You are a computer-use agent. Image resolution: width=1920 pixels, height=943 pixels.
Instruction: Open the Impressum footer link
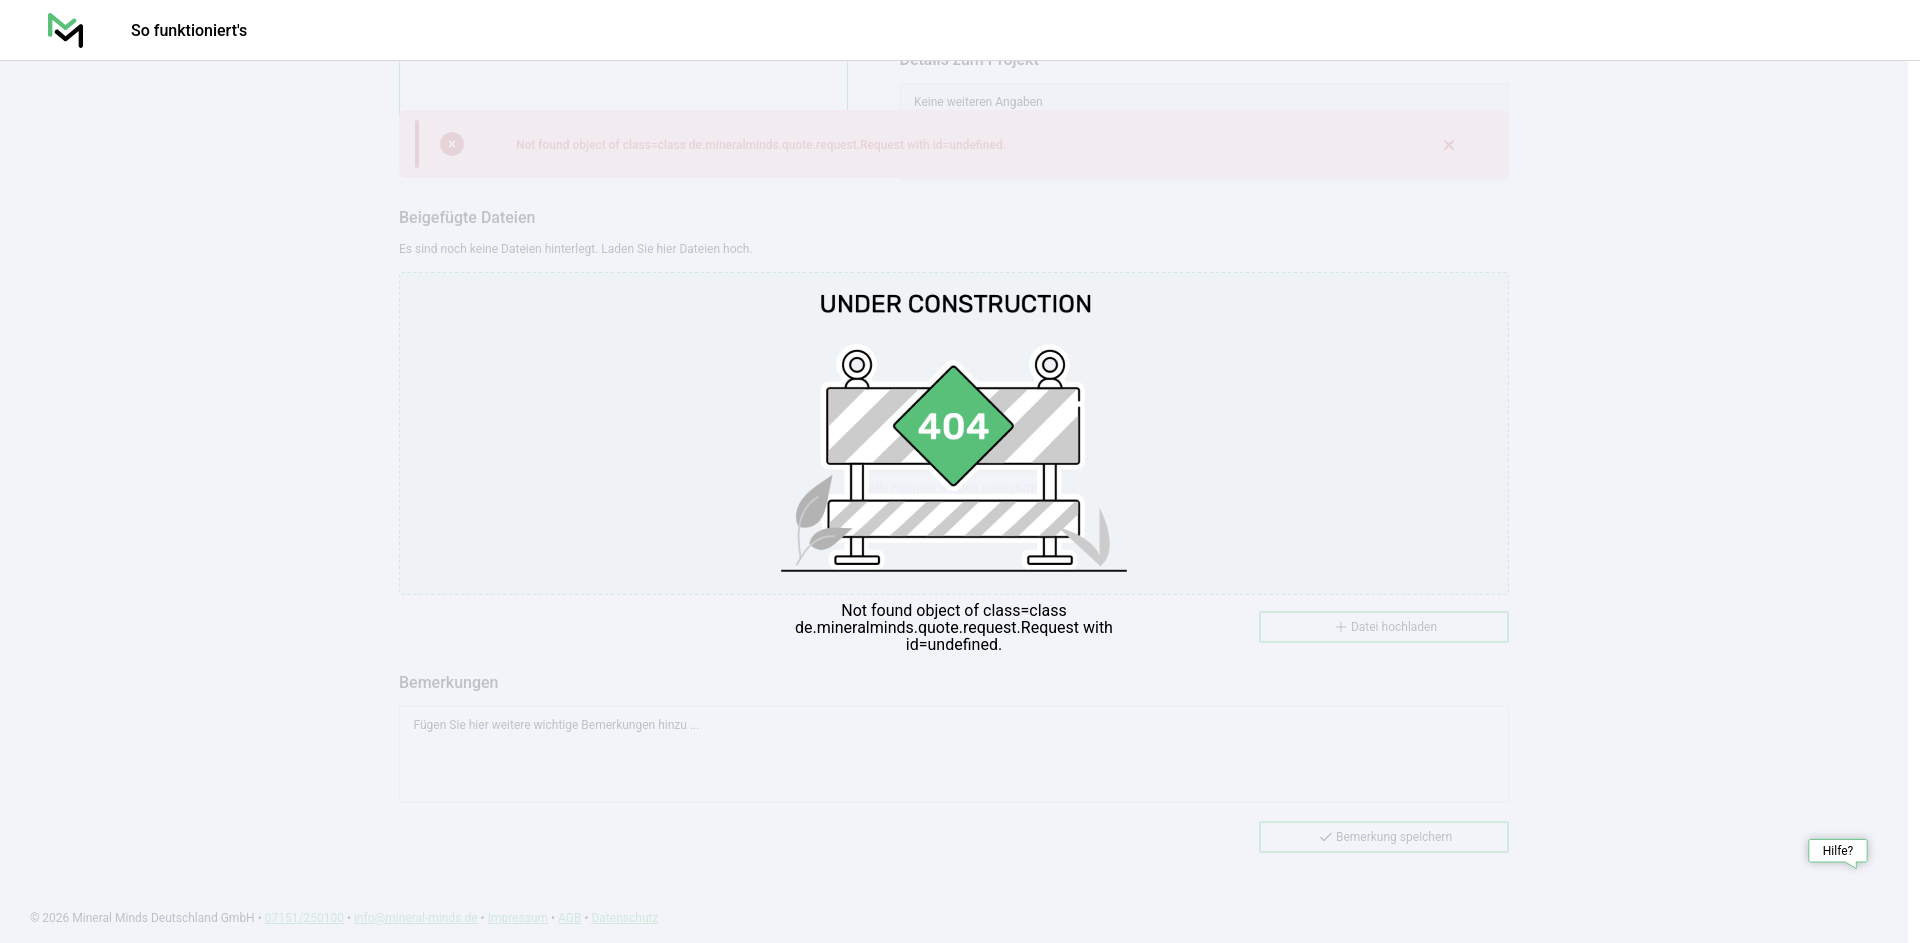(x=517, y=918)
